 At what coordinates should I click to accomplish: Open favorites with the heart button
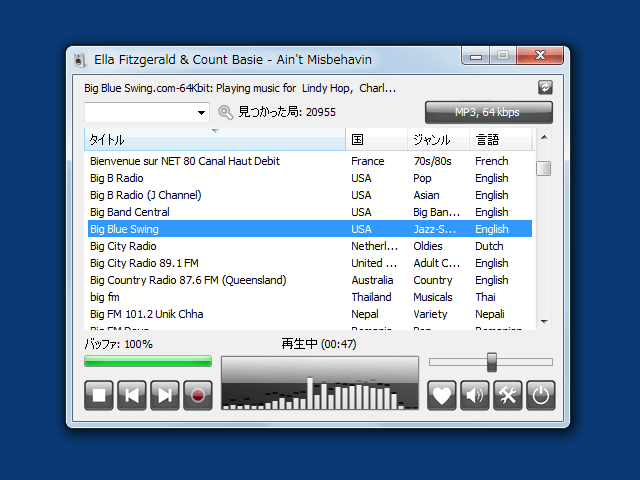(442, 395)
